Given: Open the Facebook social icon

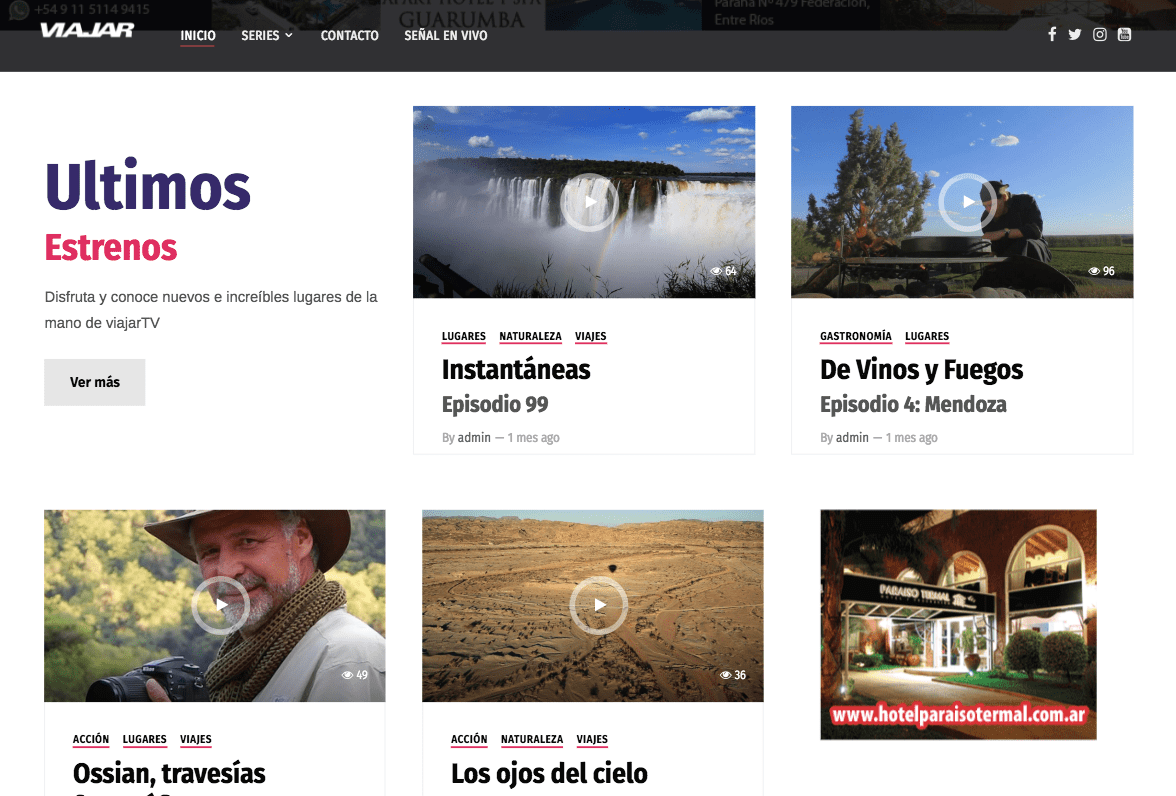Looking at the screenshot, I should pos(1052,35).
